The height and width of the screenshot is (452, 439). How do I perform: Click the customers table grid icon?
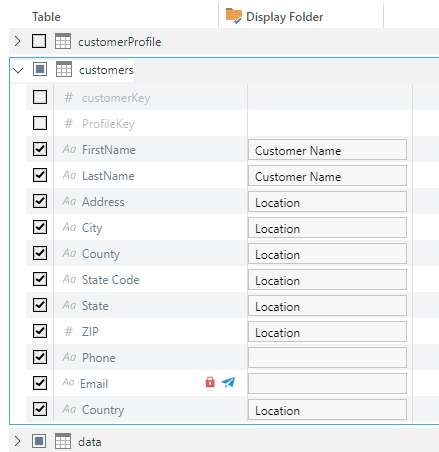(64, 69)
